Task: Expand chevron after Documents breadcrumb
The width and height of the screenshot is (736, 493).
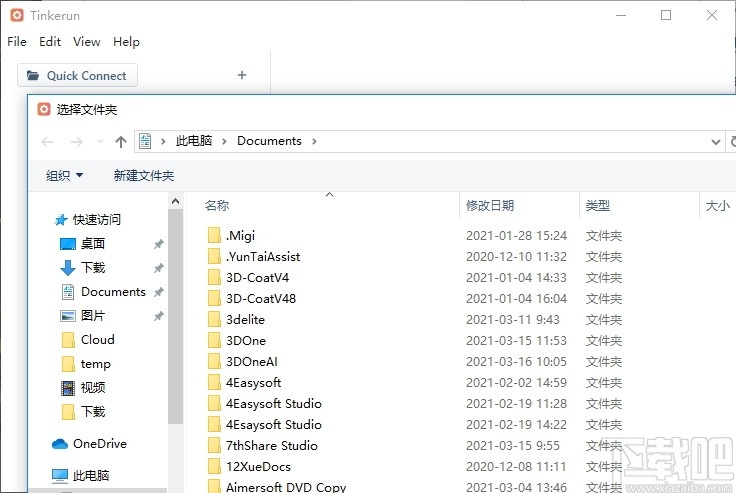Action: click(314, 141)
